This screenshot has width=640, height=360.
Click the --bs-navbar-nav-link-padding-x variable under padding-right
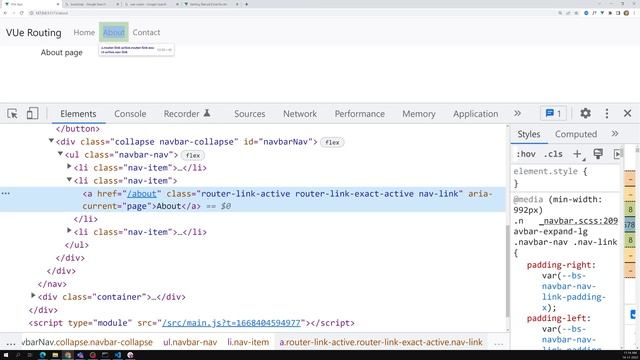[x=573, y=291]
